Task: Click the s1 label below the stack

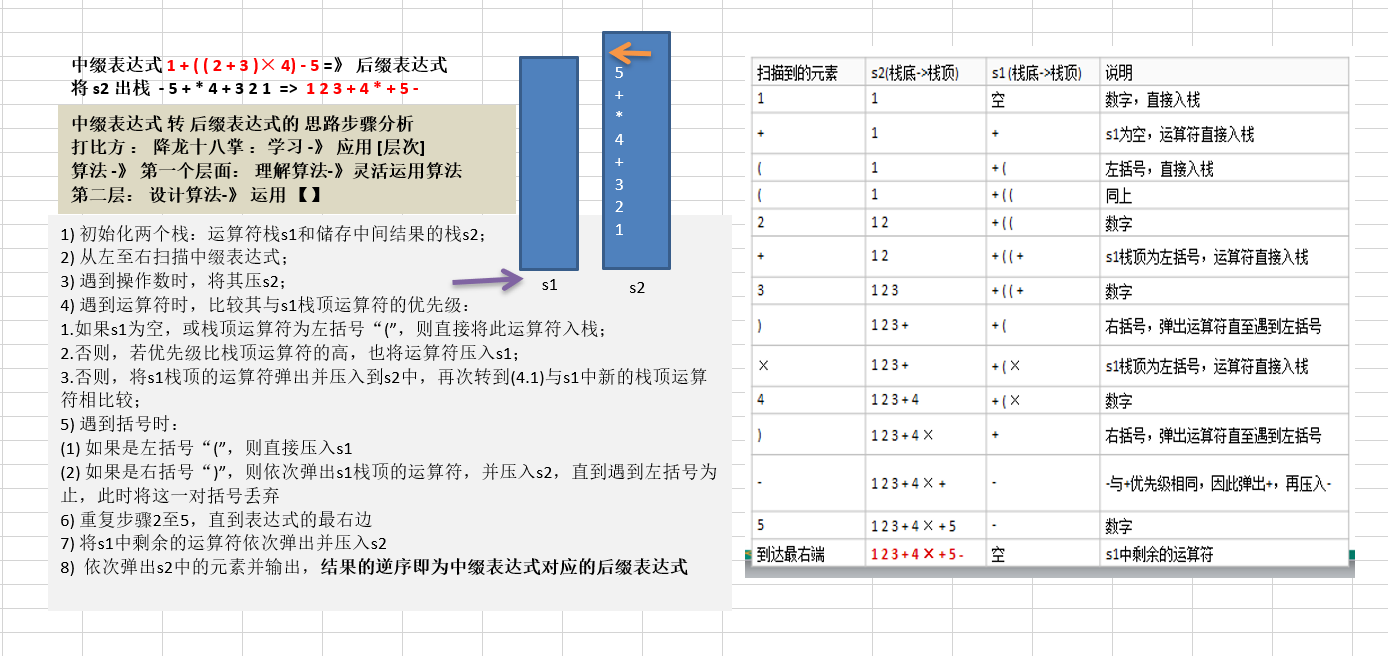Action: 549,285
